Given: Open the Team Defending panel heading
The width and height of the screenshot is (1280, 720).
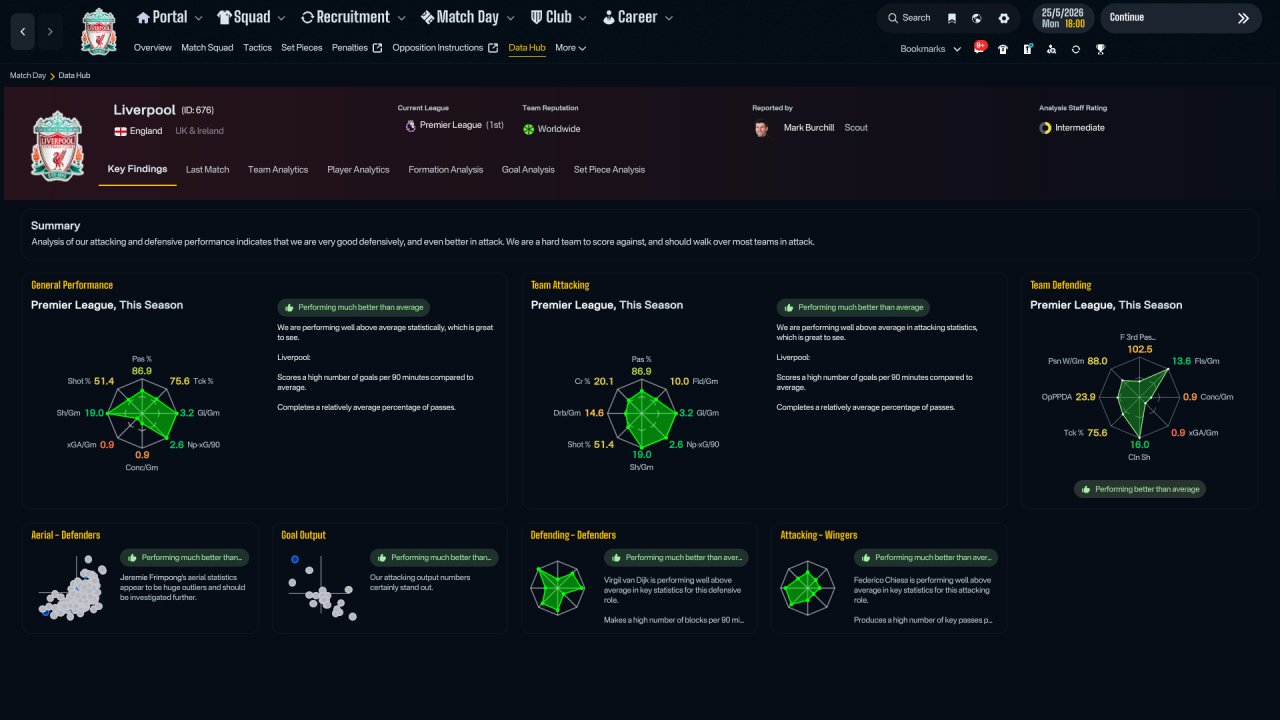Looking at the screenshot, I should click(x=1061, y=285).
